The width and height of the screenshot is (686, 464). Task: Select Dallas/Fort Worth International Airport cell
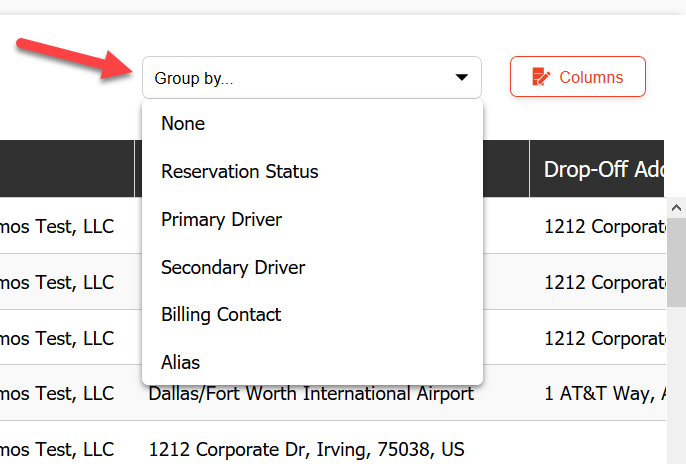[x=311, y=394]
